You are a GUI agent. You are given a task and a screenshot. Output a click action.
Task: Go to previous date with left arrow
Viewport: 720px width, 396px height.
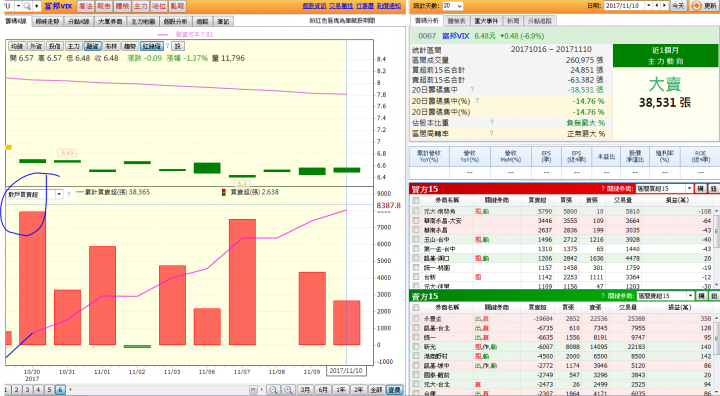click(657, 6)
